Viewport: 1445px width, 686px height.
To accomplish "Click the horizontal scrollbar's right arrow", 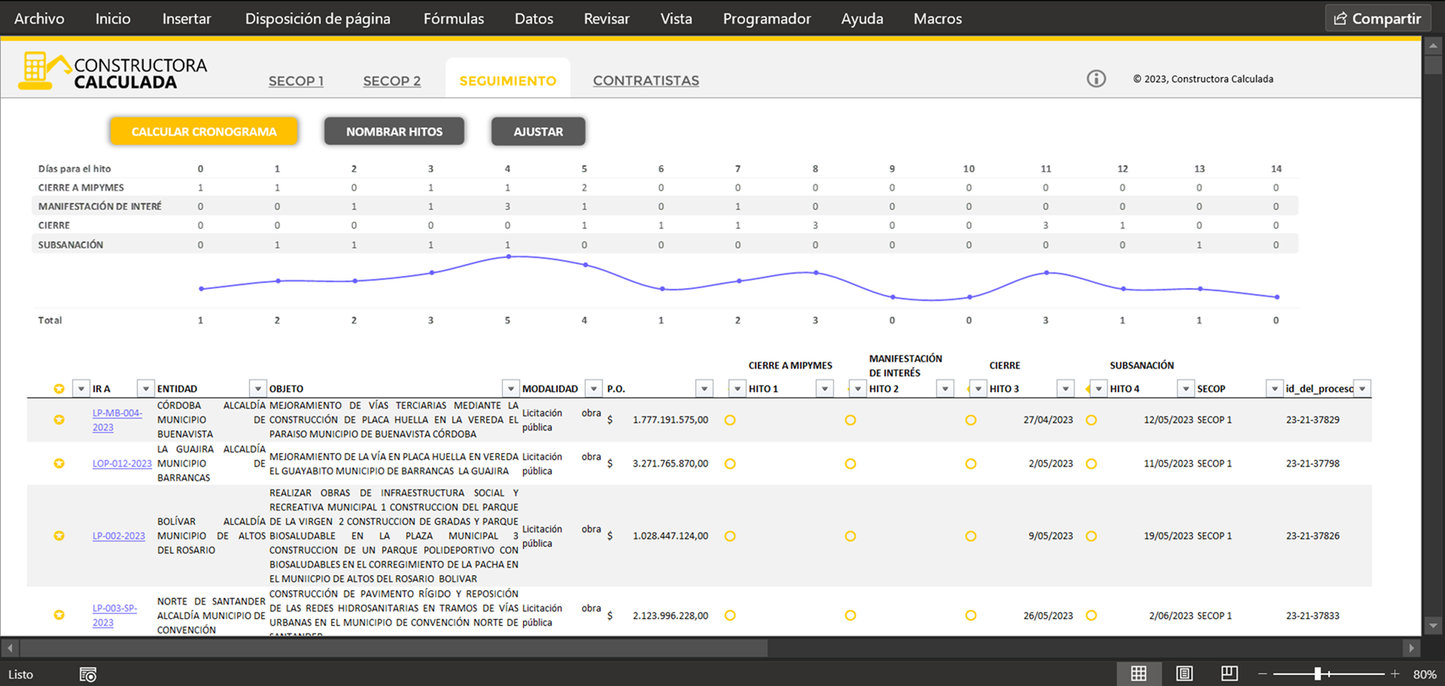I will tap(1411, 648).
